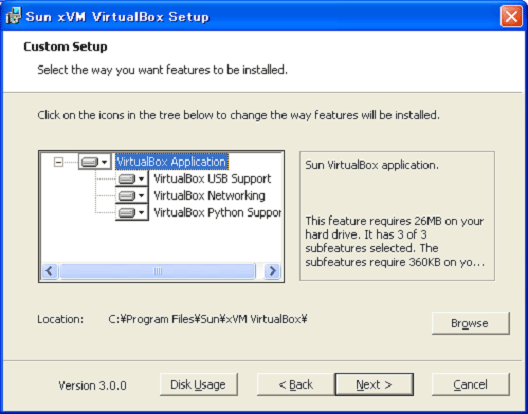The image size is (528, 414).
Task: Select the VirtualBox Application tree item
Action: [x=171, y=162]
